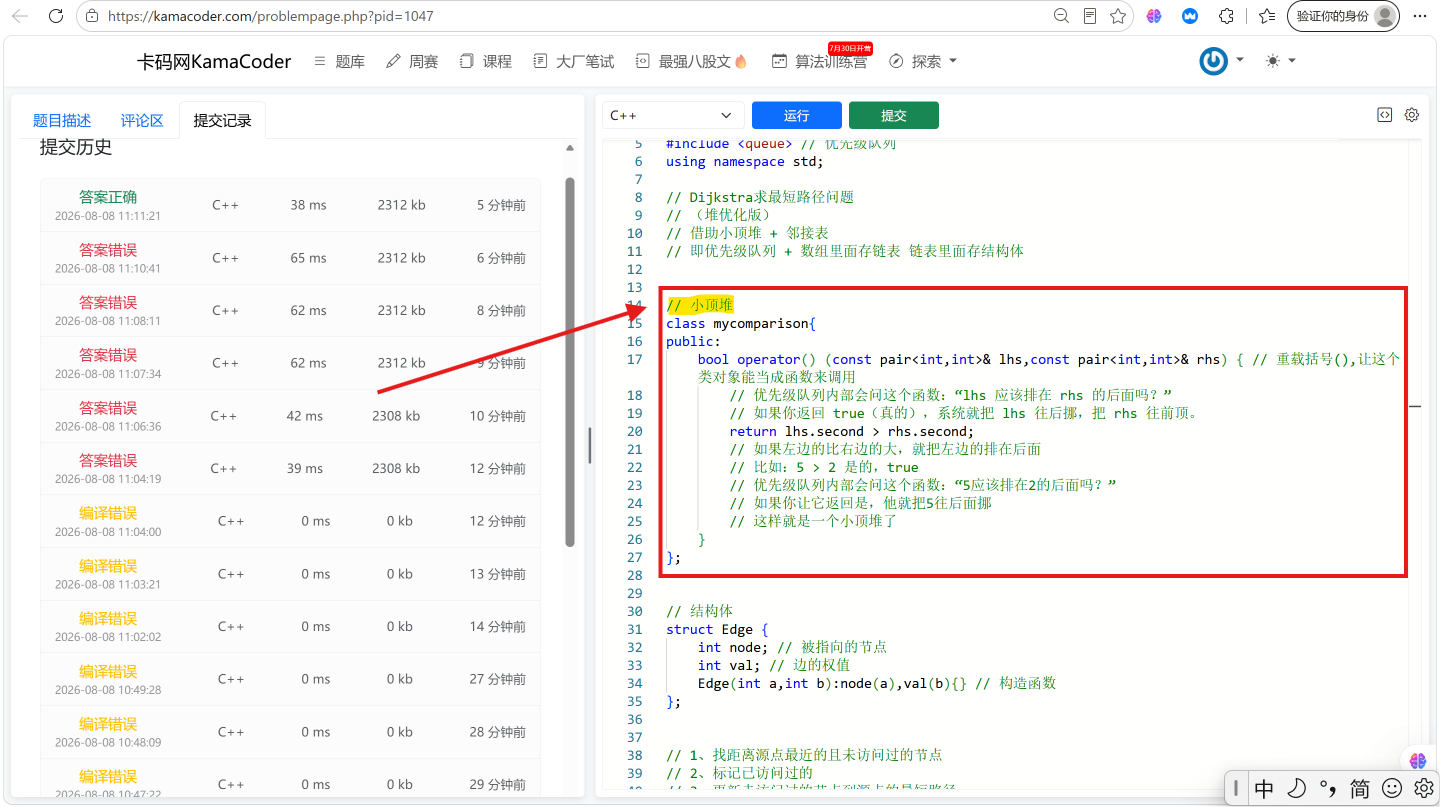Open the 答案错误 submission at 11:08:11
1440x807 pixels.
tap(290, 310)
